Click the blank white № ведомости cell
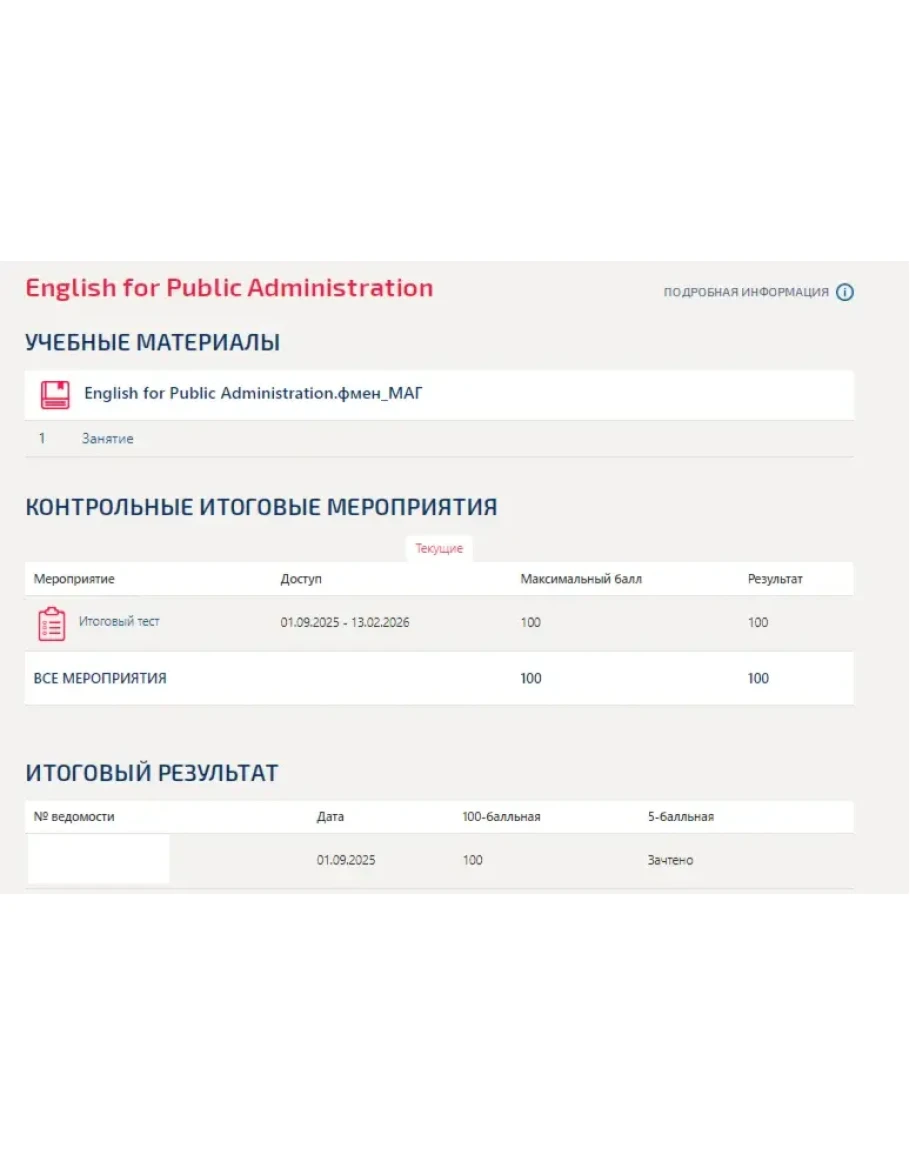Screen dimensions: 910x1155 (98, 860)
